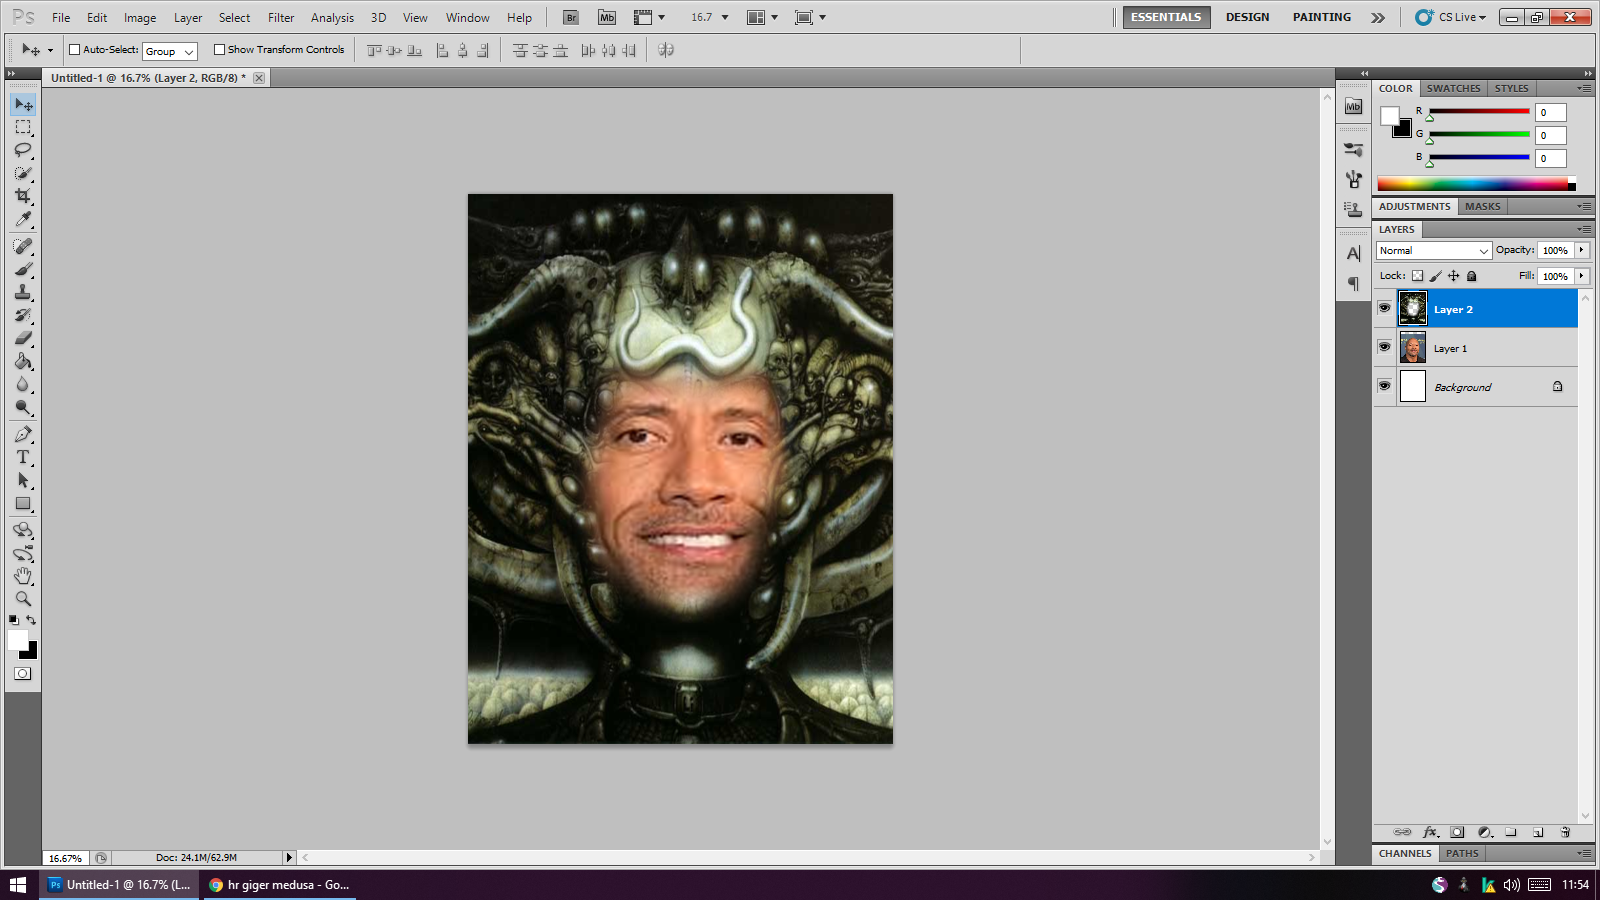
Task: Select the Rectangle shape tool
Action: pyautogui.click(x=23, y=504)
